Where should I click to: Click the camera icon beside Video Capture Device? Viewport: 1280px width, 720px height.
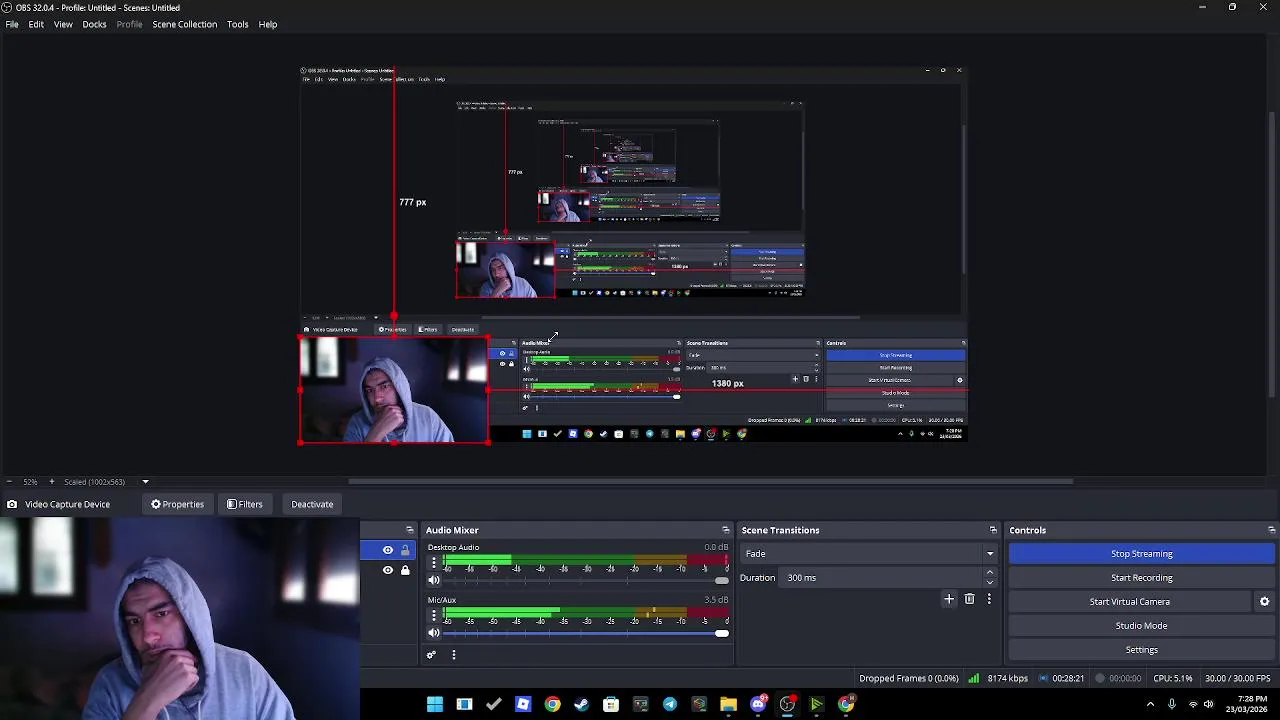click(12, 504)
